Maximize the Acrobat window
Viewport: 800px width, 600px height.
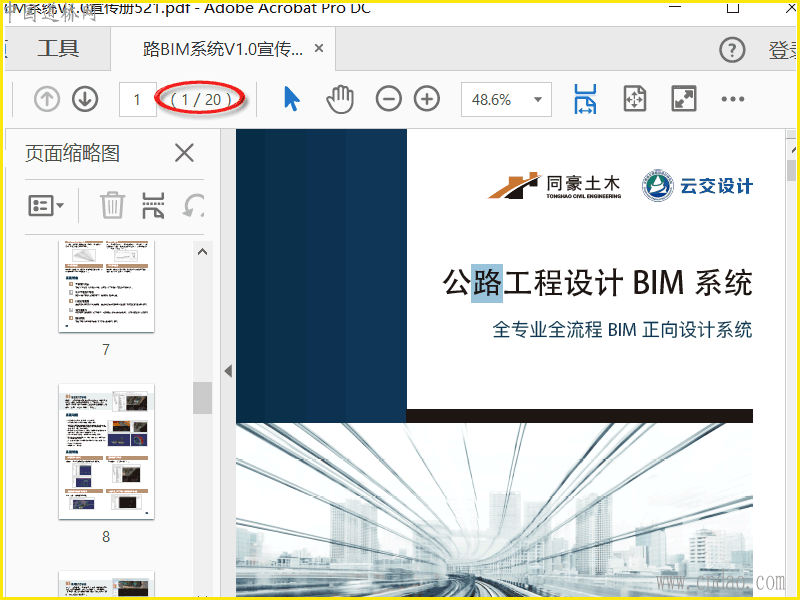[x=733, y=7]
